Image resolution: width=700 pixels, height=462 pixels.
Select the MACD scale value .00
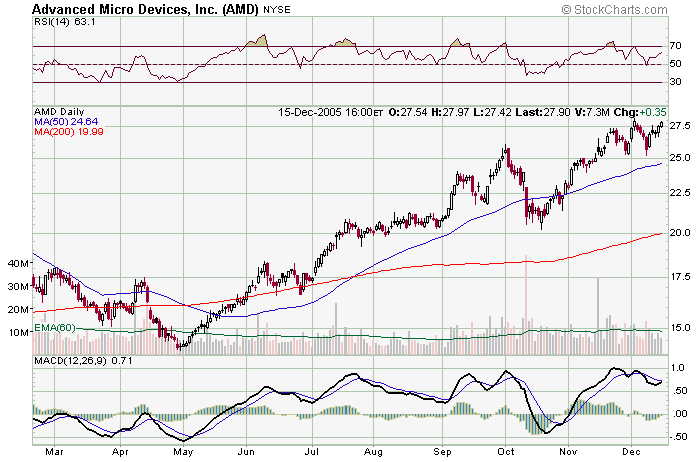[679, 414]
